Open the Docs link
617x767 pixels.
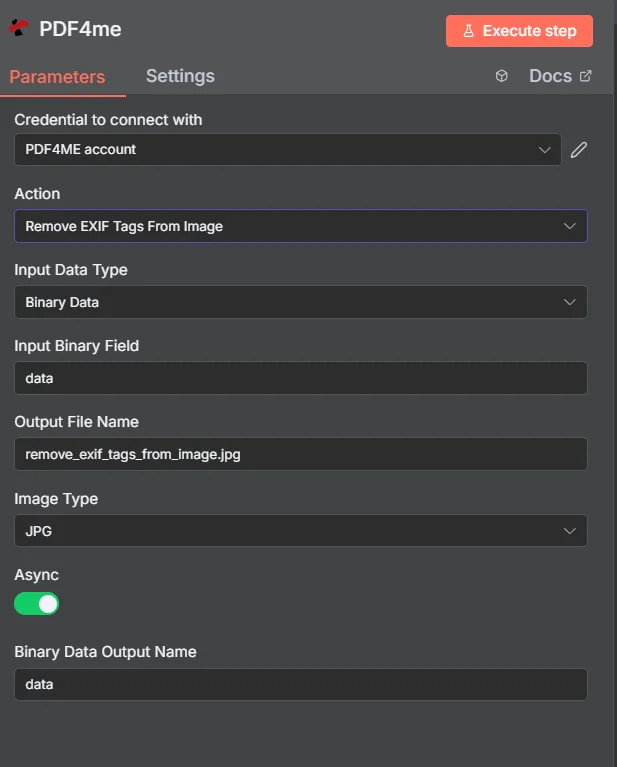tap(560, 76)
